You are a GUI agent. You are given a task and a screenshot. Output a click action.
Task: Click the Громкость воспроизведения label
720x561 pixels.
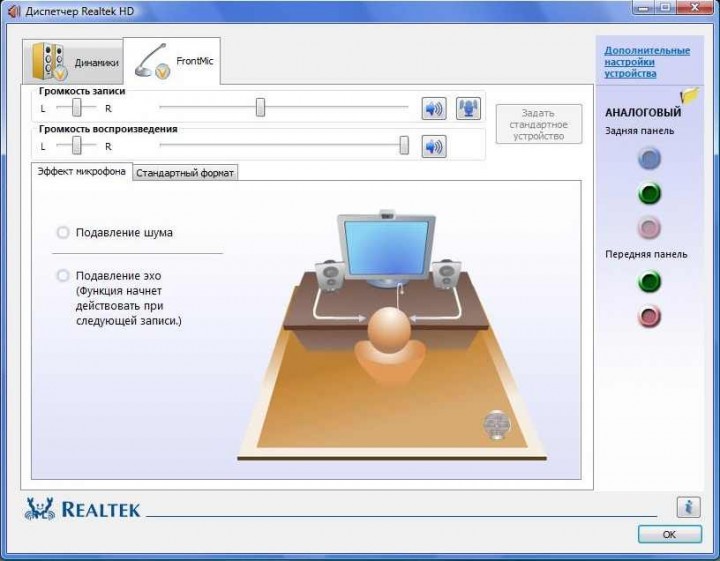tap(108, 129)
